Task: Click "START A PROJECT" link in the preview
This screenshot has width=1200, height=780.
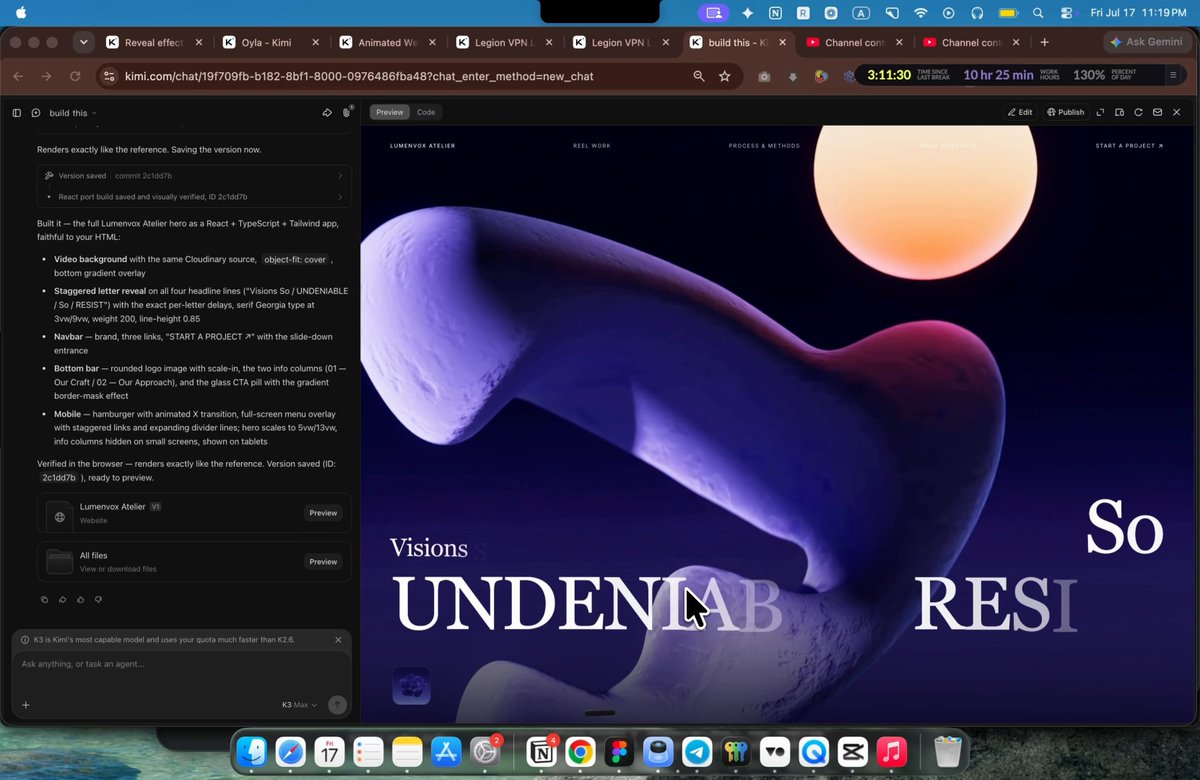Action: pos(1129,146)
